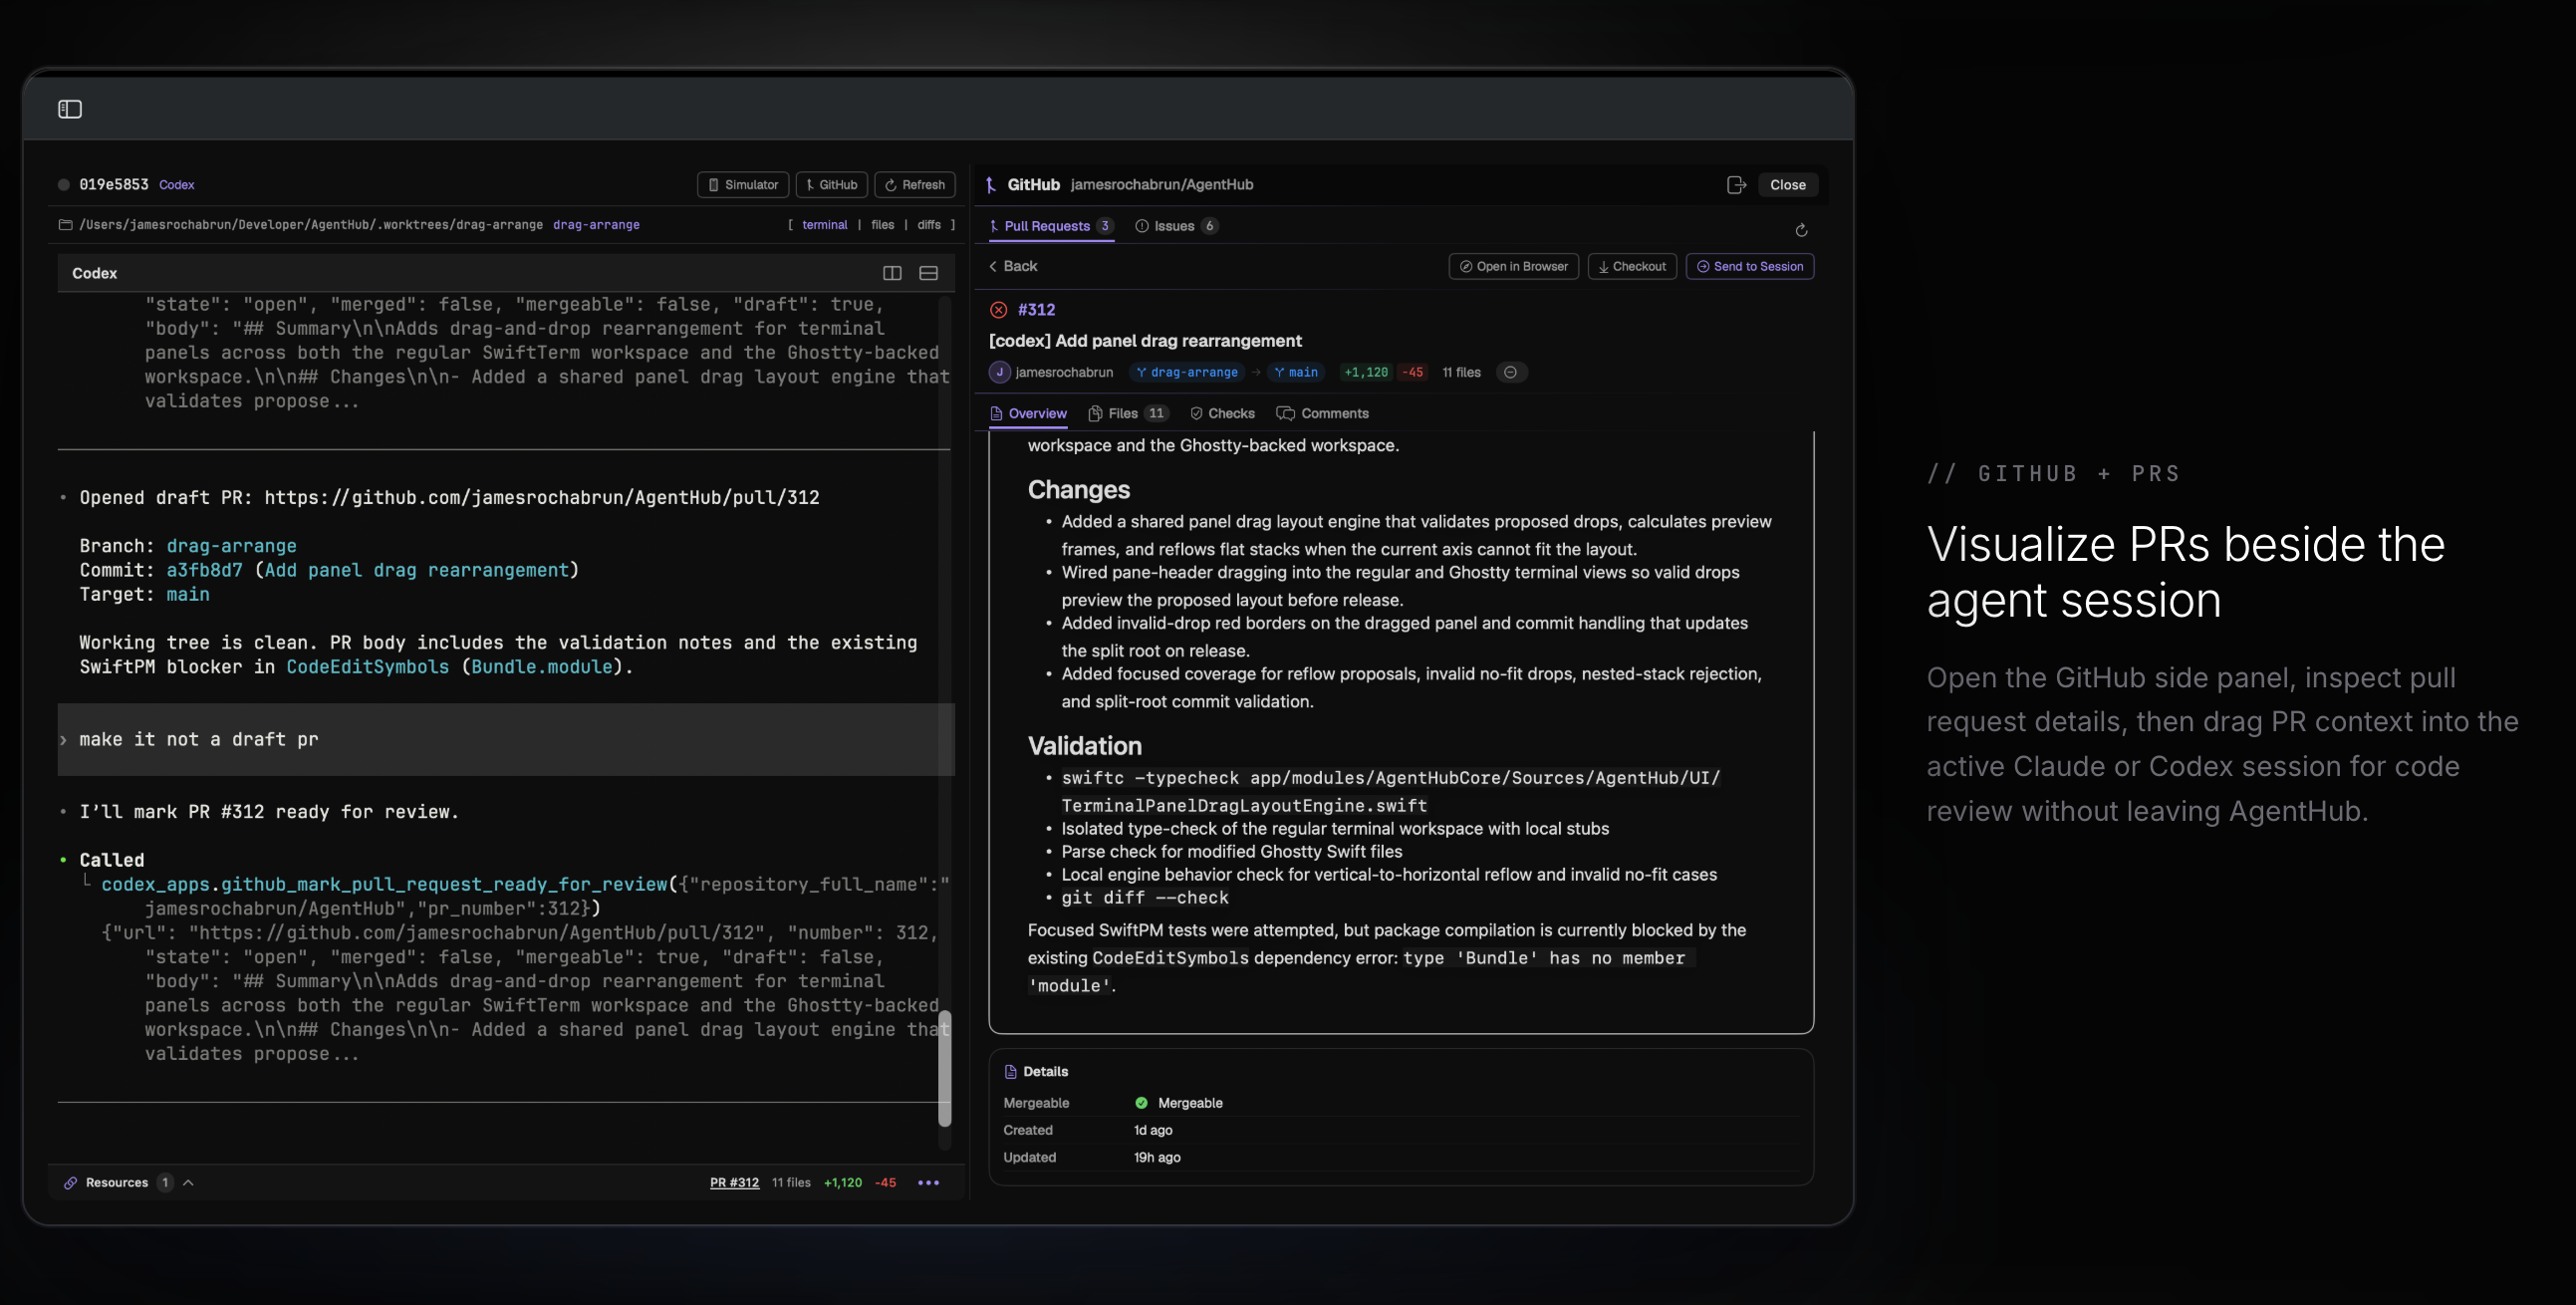Toggle the sidebar panel icon
2576x1305 pixels.
click(70, 109)
